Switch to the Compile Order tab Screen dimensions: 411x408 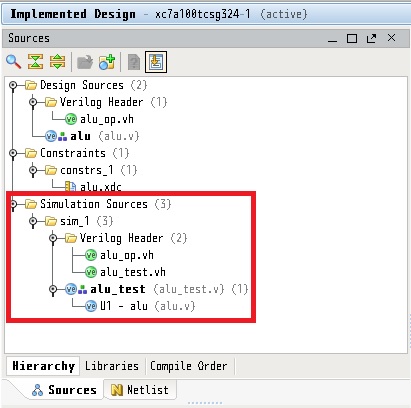click(189, 366)
